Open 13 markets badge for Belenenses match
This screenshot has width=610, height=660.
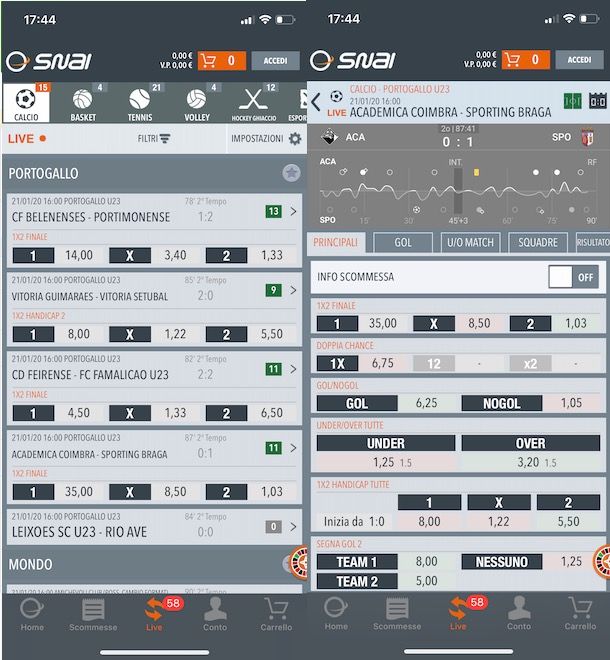[274, 211]
